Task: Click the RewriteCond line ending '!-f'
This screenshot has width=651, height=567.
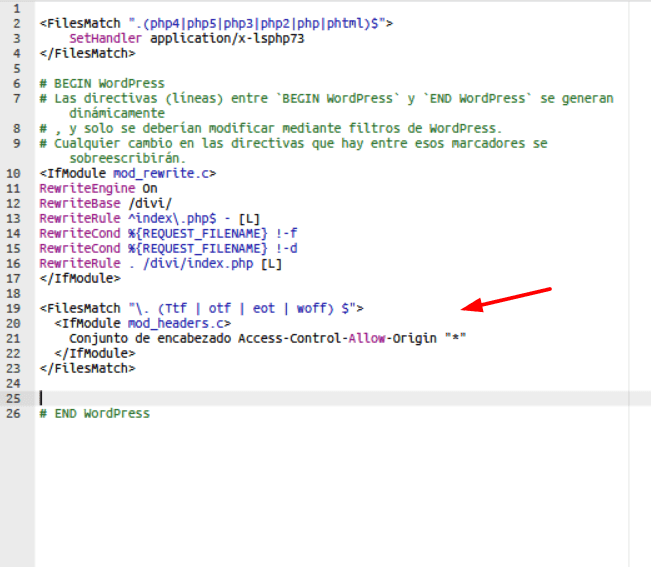Action: click(168, 233)
